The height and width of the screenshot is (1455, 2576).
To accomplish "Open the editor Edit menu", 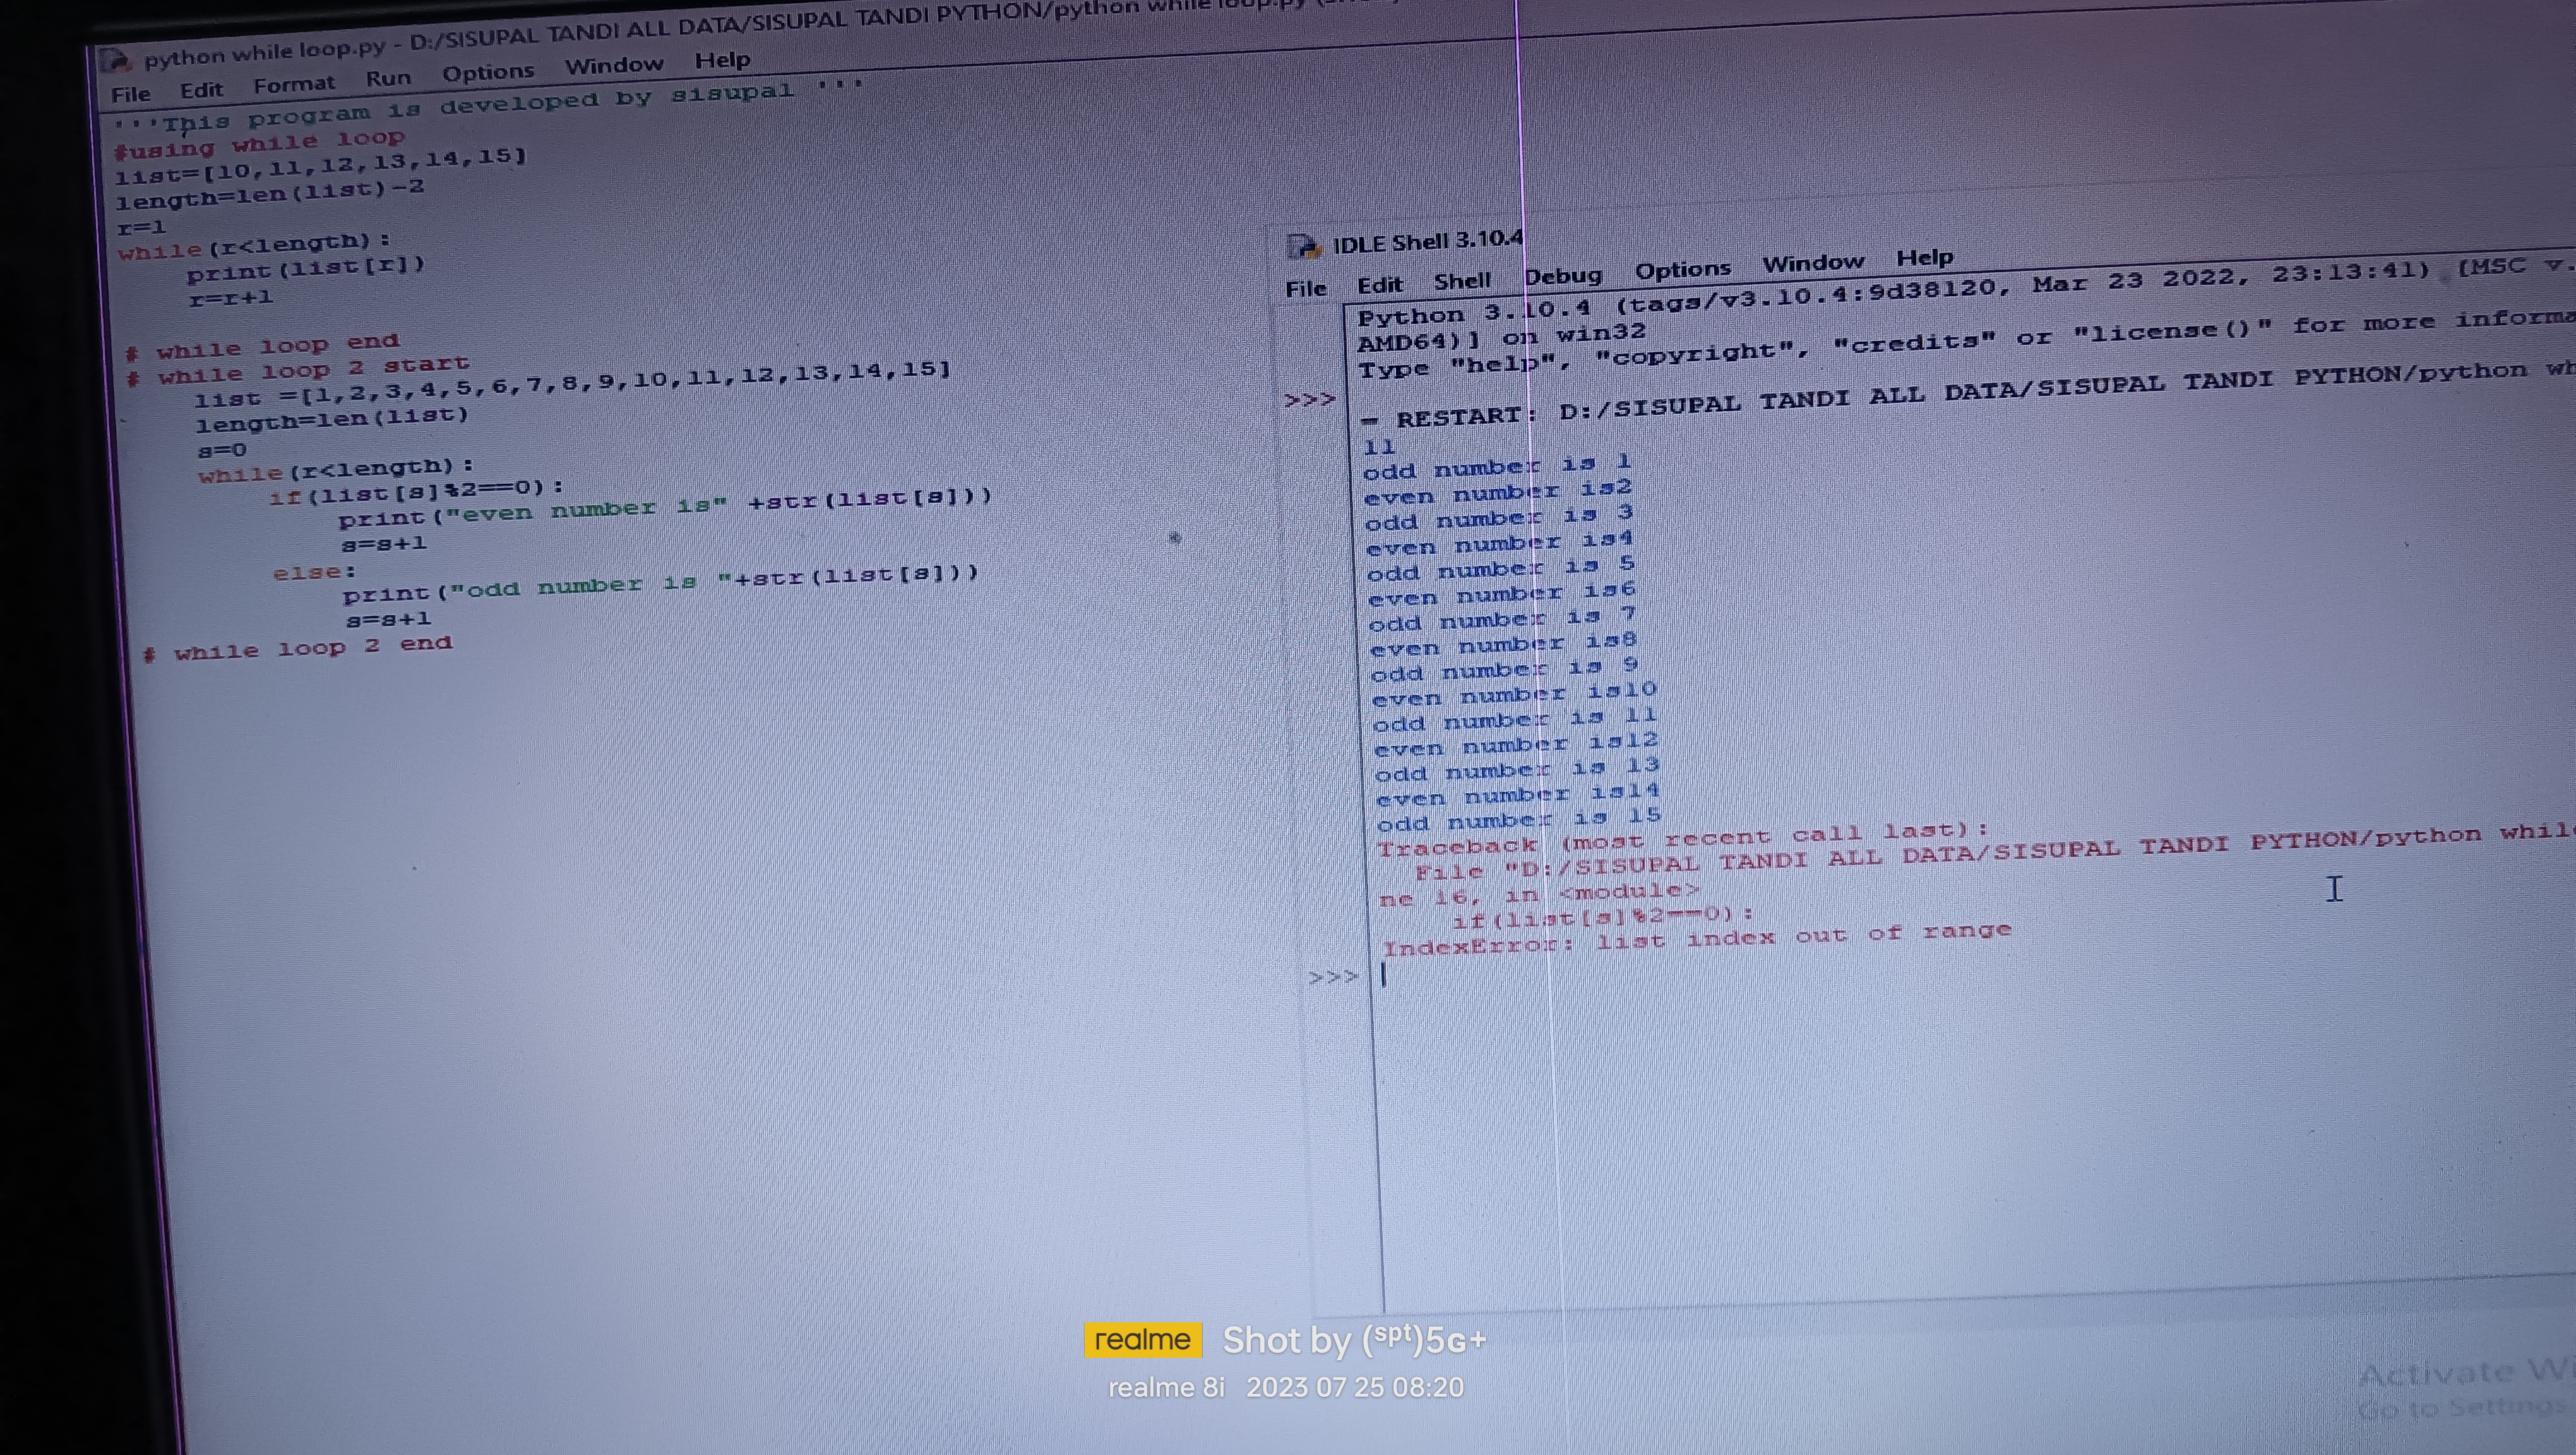I will coord(201,90).
